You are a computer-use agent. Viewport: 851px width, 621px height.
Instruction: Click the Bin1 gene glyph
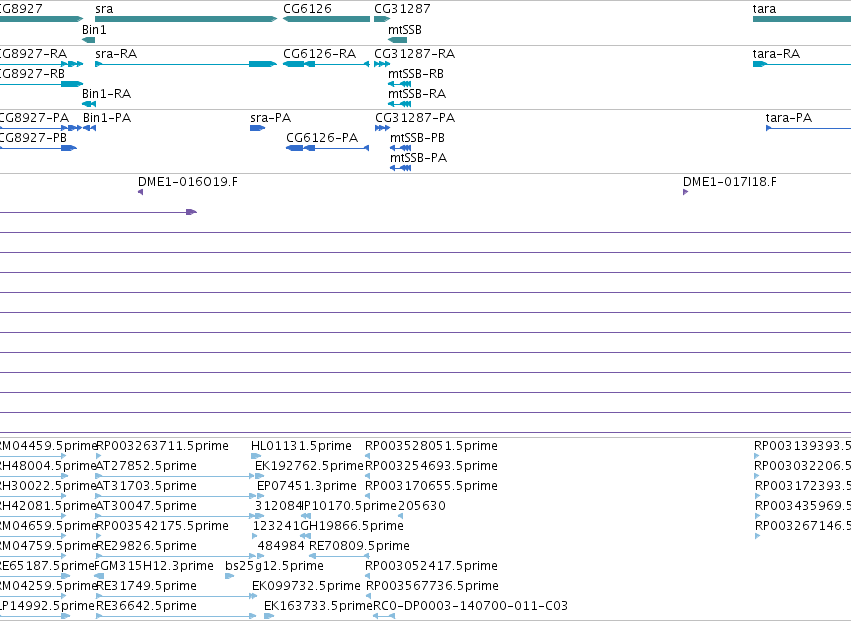88,40
